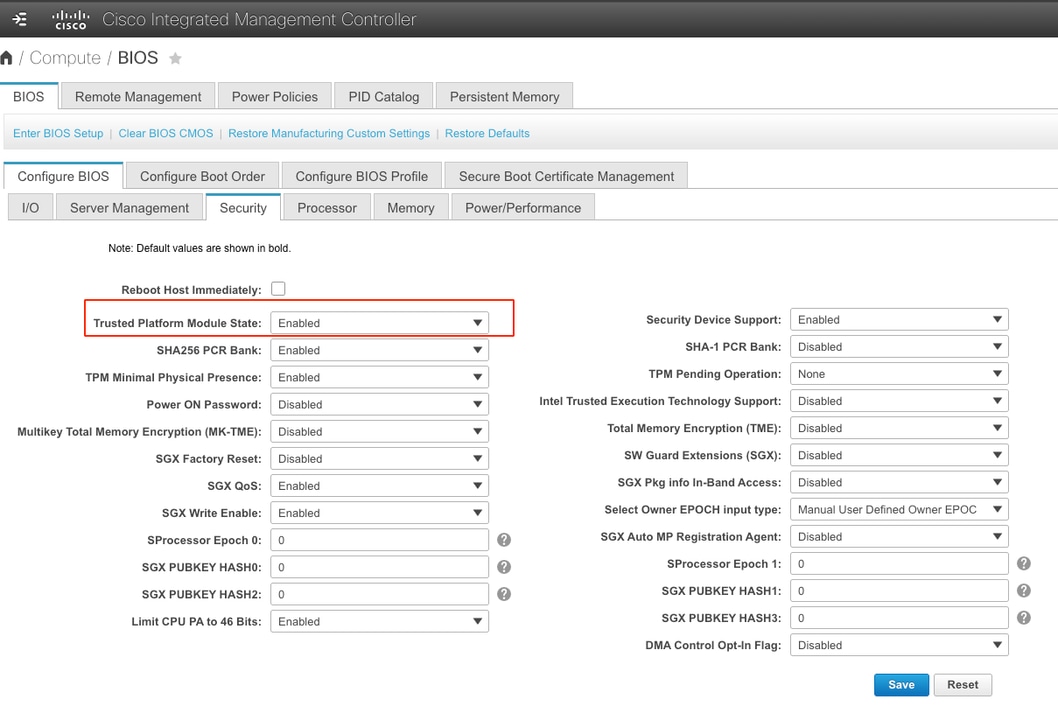
Task: Open help for SProcessor Epoch 1
Action: [1023, 563]
